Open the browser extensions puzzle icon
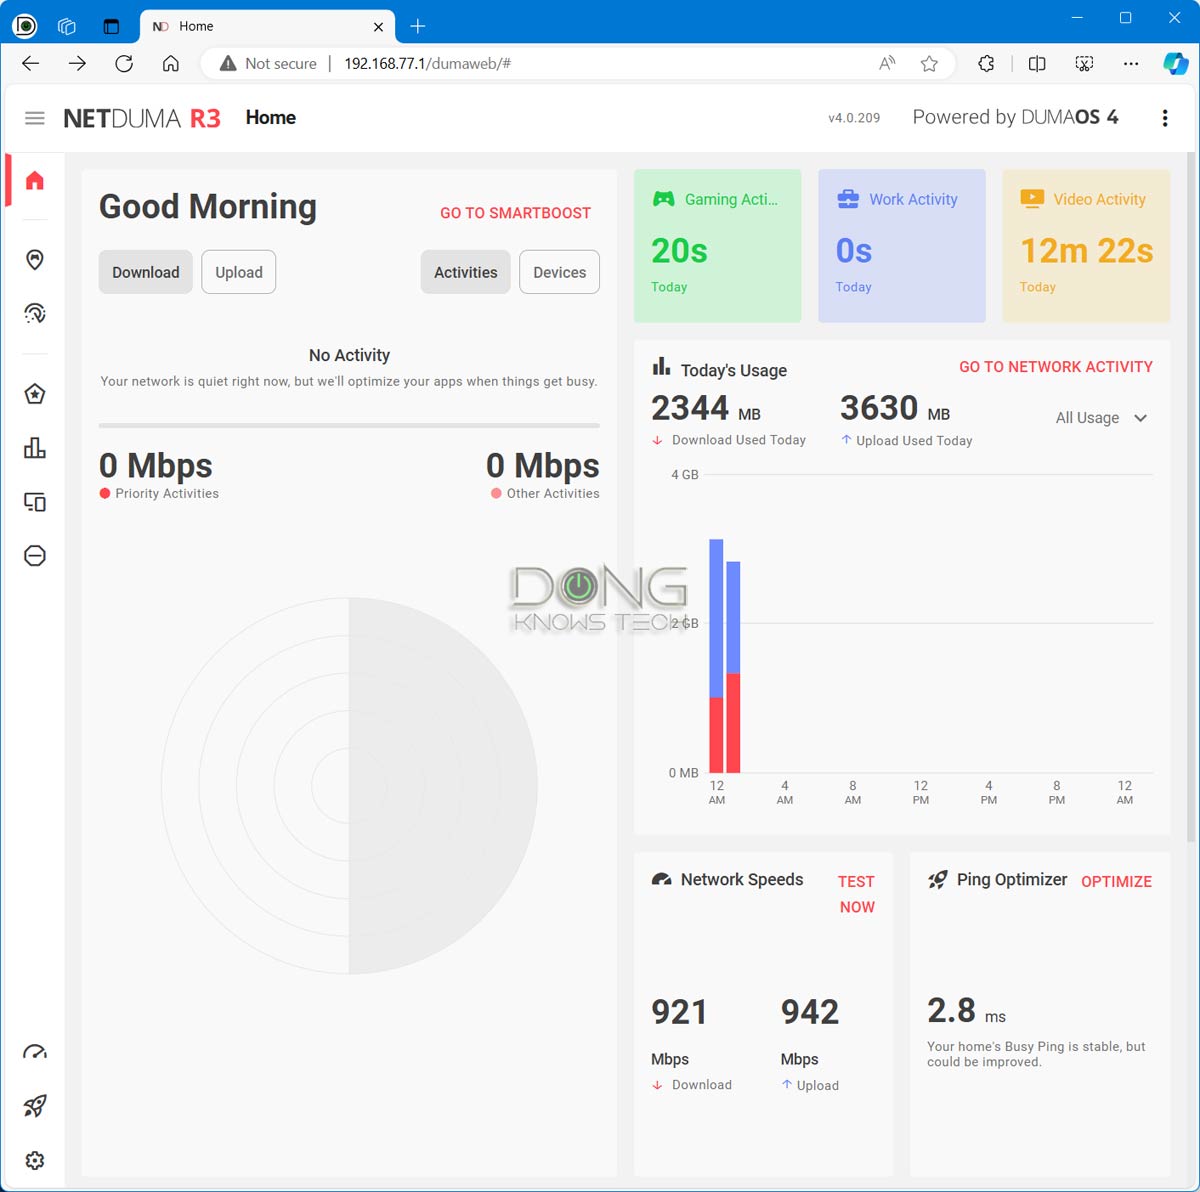Viewport: 1200px width, 1192px height. click(986, 63)
